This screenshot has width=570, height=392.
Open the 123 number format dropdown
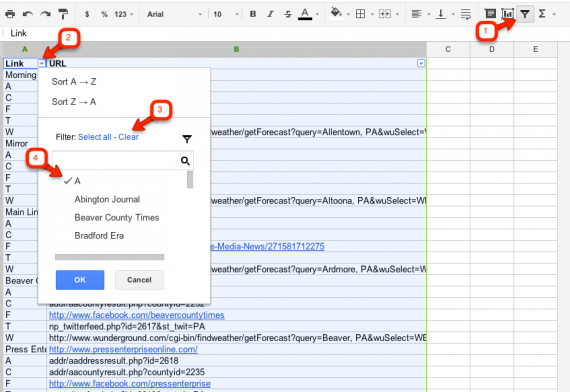coord(124,14)
